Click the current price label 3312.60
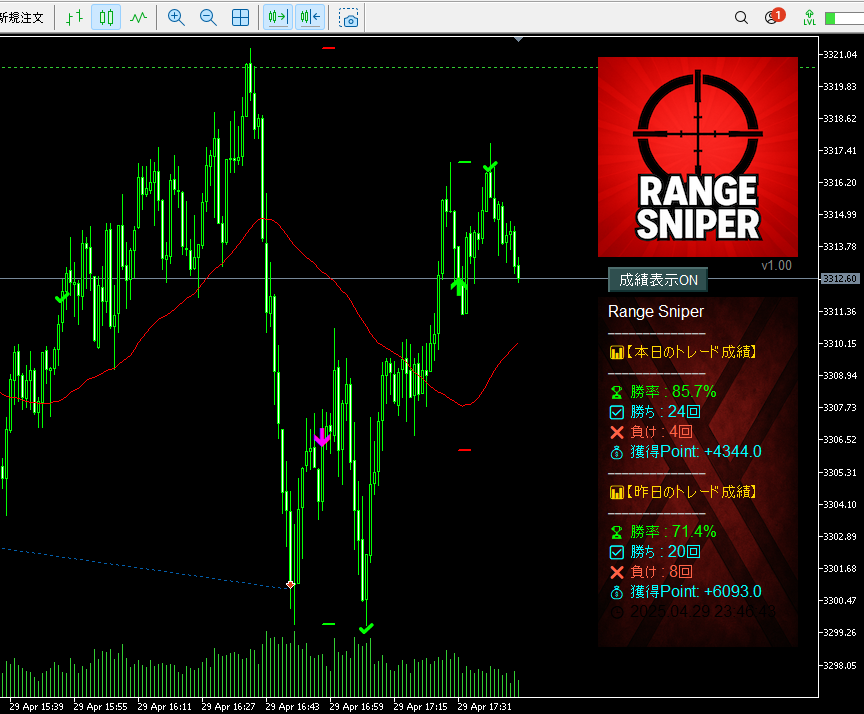864x714 pixels. coord(840,279)
